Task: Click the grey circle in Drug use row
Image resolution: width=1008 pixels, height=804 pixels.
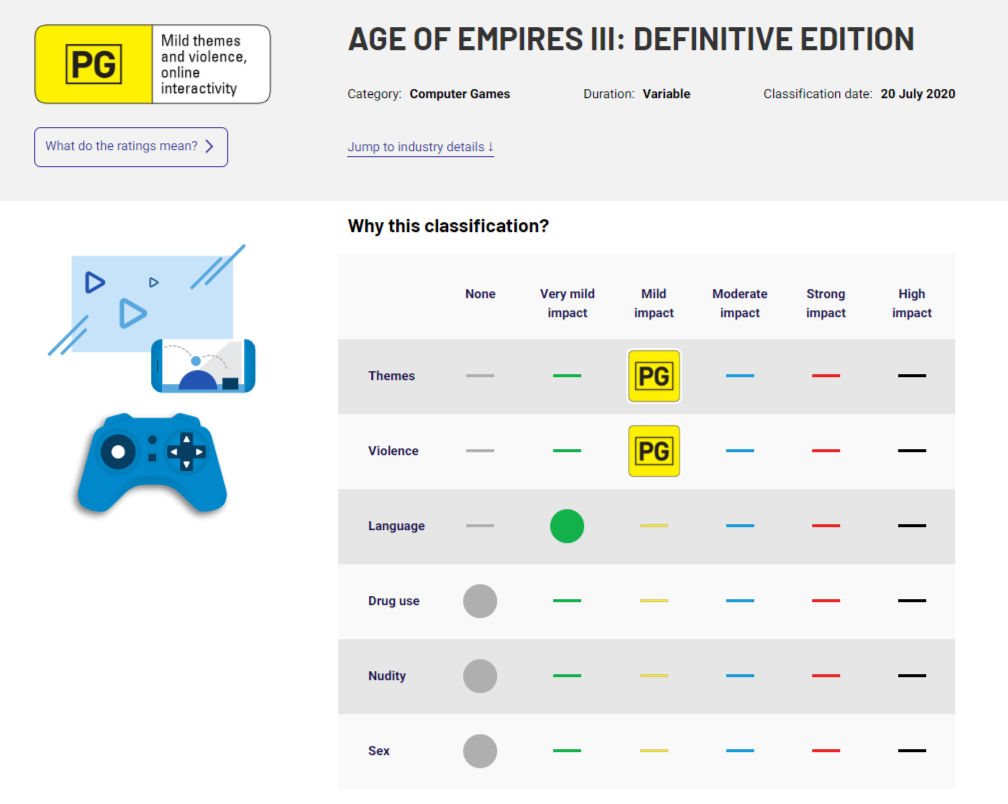Action: click(480, 601)
